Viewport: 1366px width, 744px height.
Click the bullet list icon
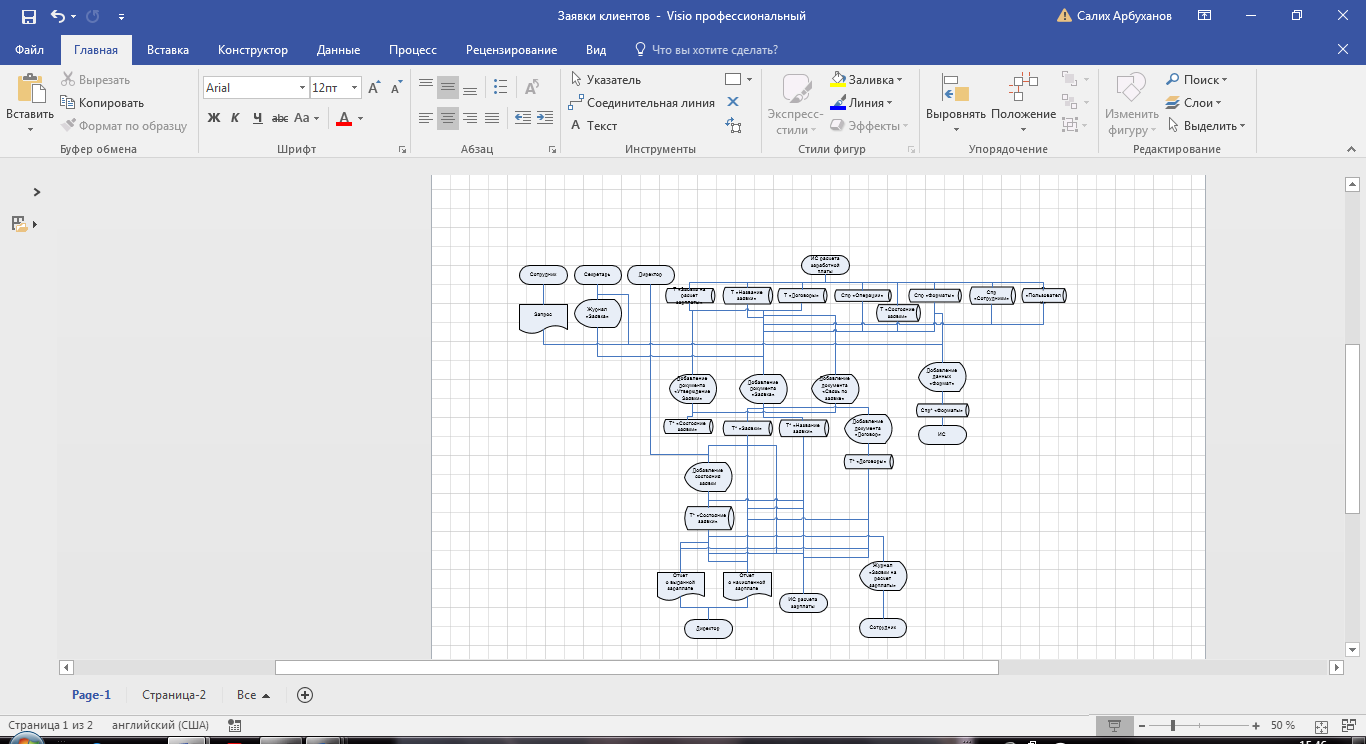[501, 87]
